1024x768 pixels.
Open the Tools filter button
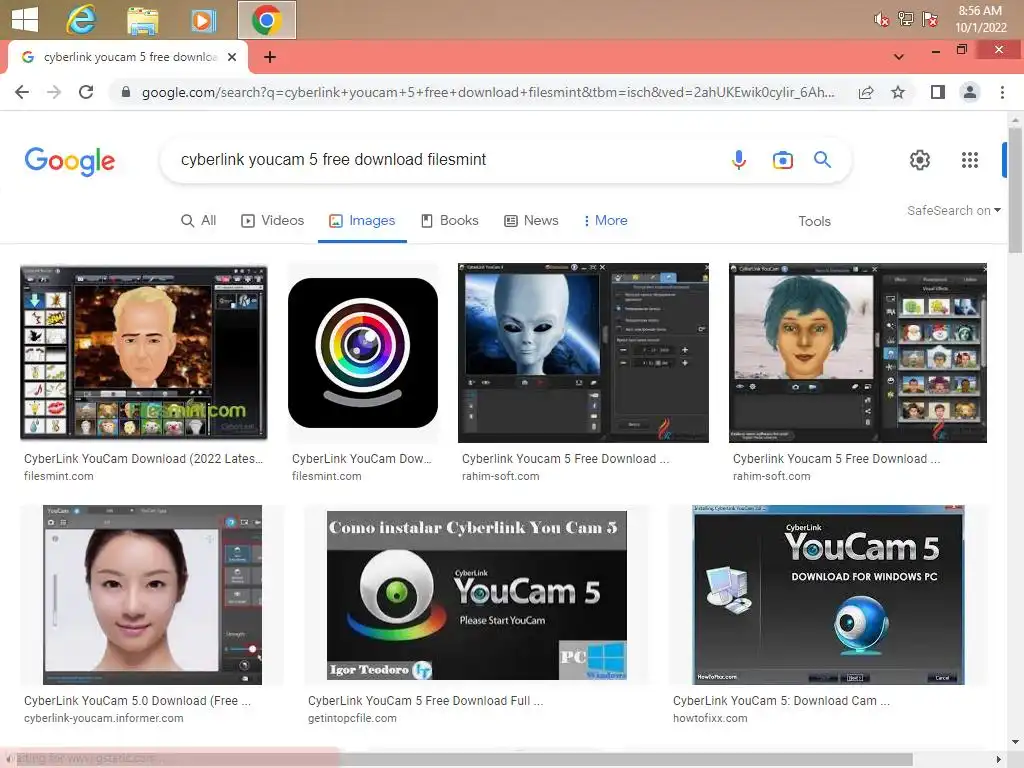[814, 221]
